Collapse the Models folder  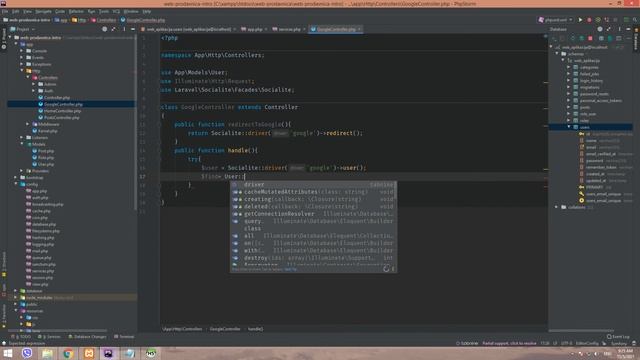pyautogui.click(x=22, y=144)
